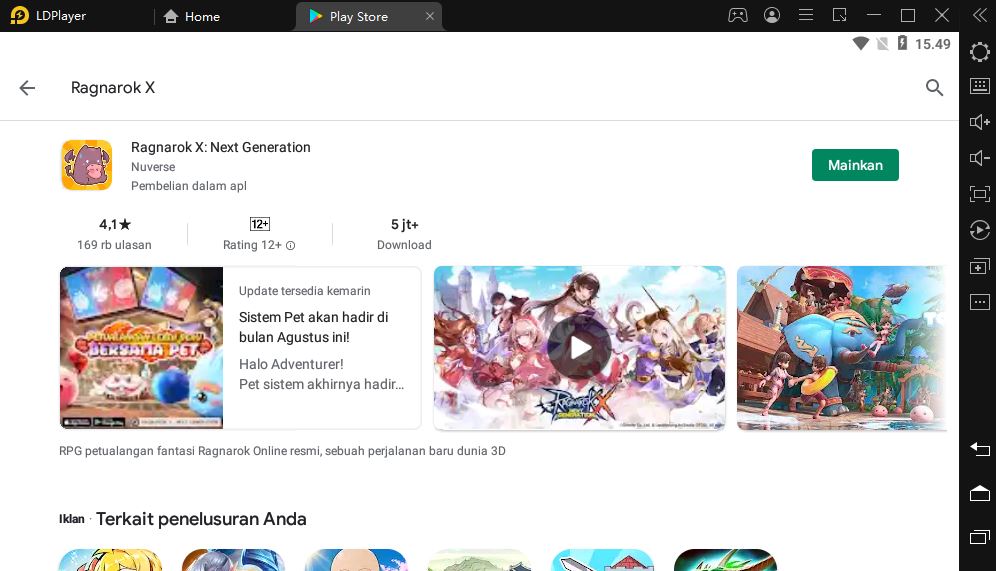Open recent apps from sidebar
The height and width of the screenshot is (571, 996).
coord(979,537)
